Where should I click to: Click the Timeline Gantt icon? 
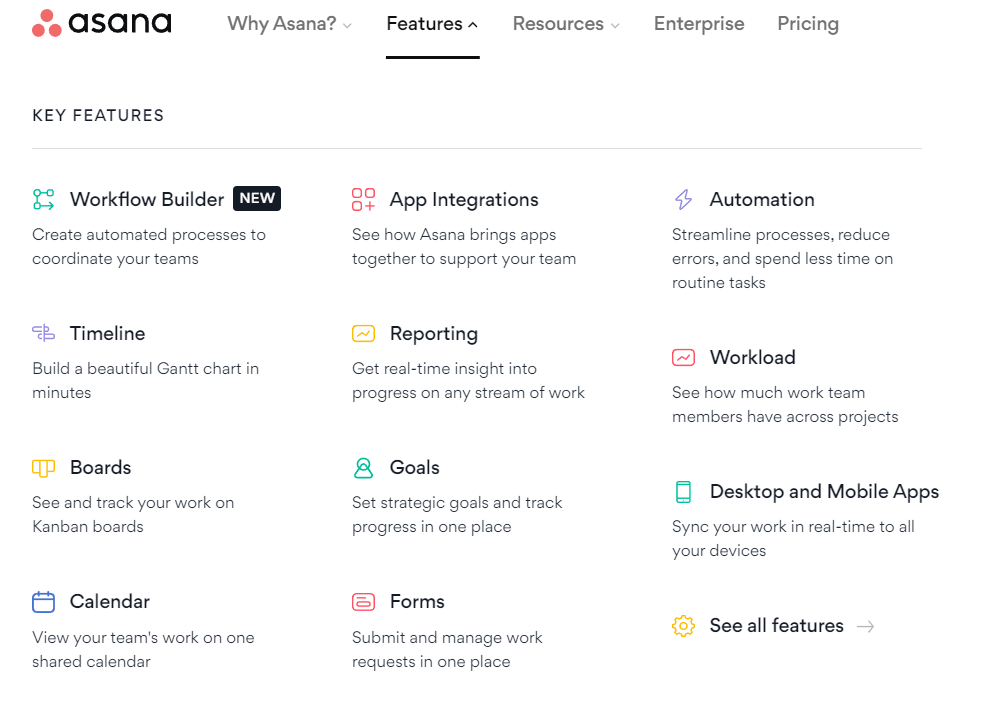point(43,333)
